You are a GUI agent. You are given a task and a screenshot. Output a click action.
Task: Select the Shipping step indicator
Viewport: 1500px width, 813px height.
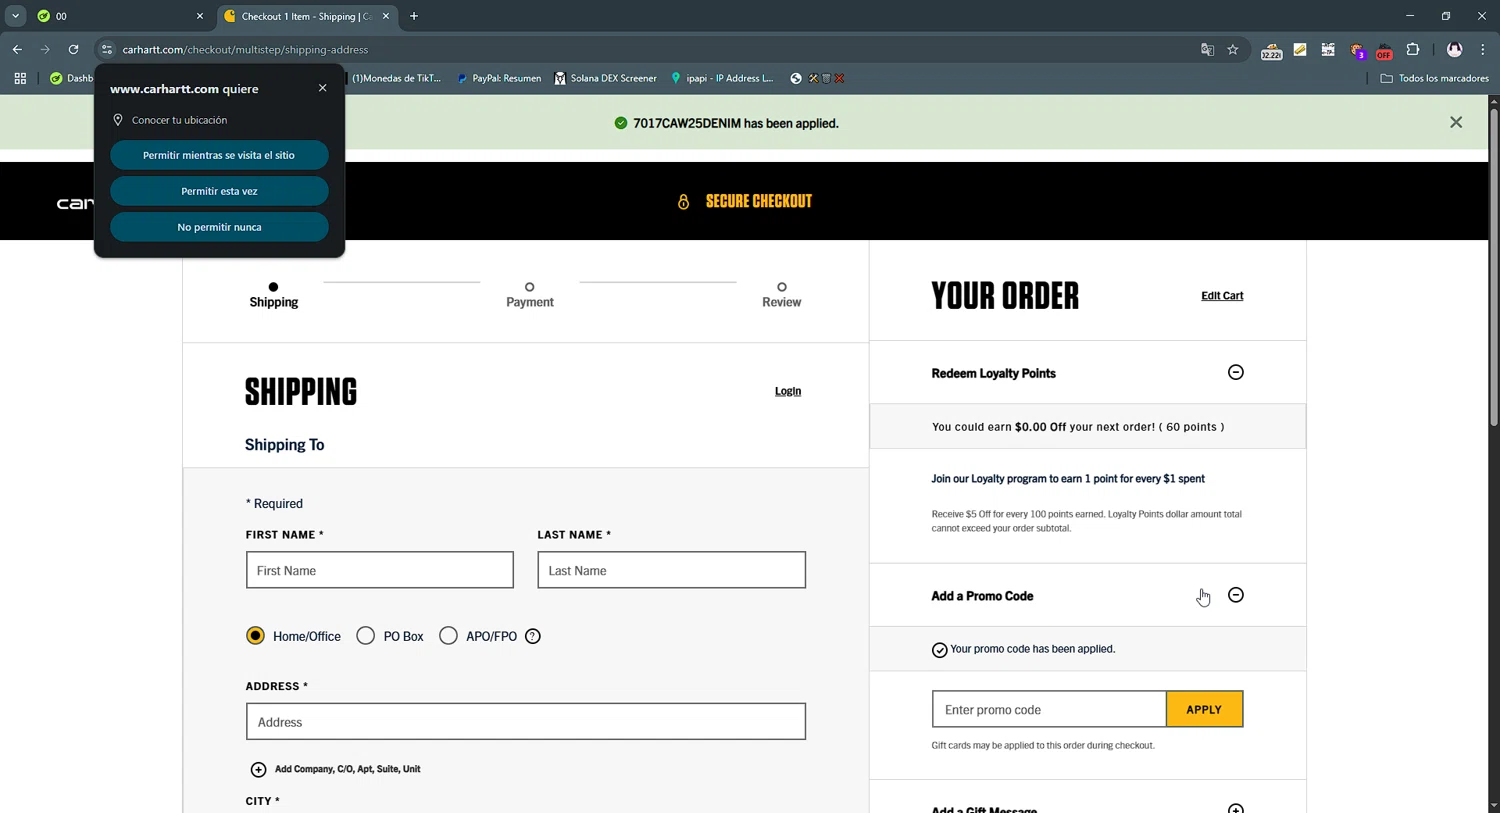(273, 295)
